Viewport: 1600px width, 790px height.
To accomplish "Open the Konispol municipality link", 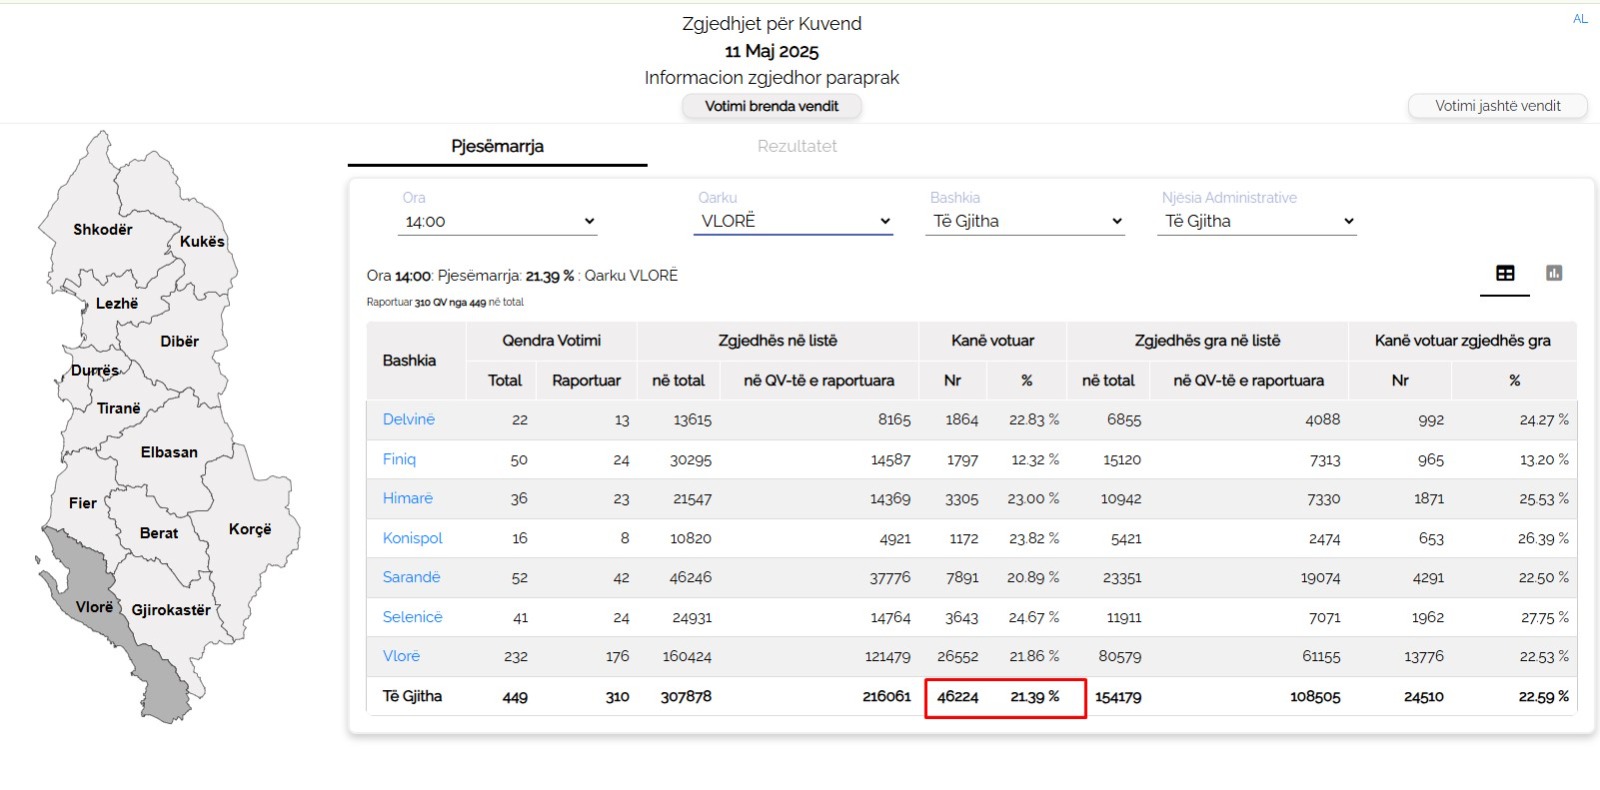I will 412,538.
